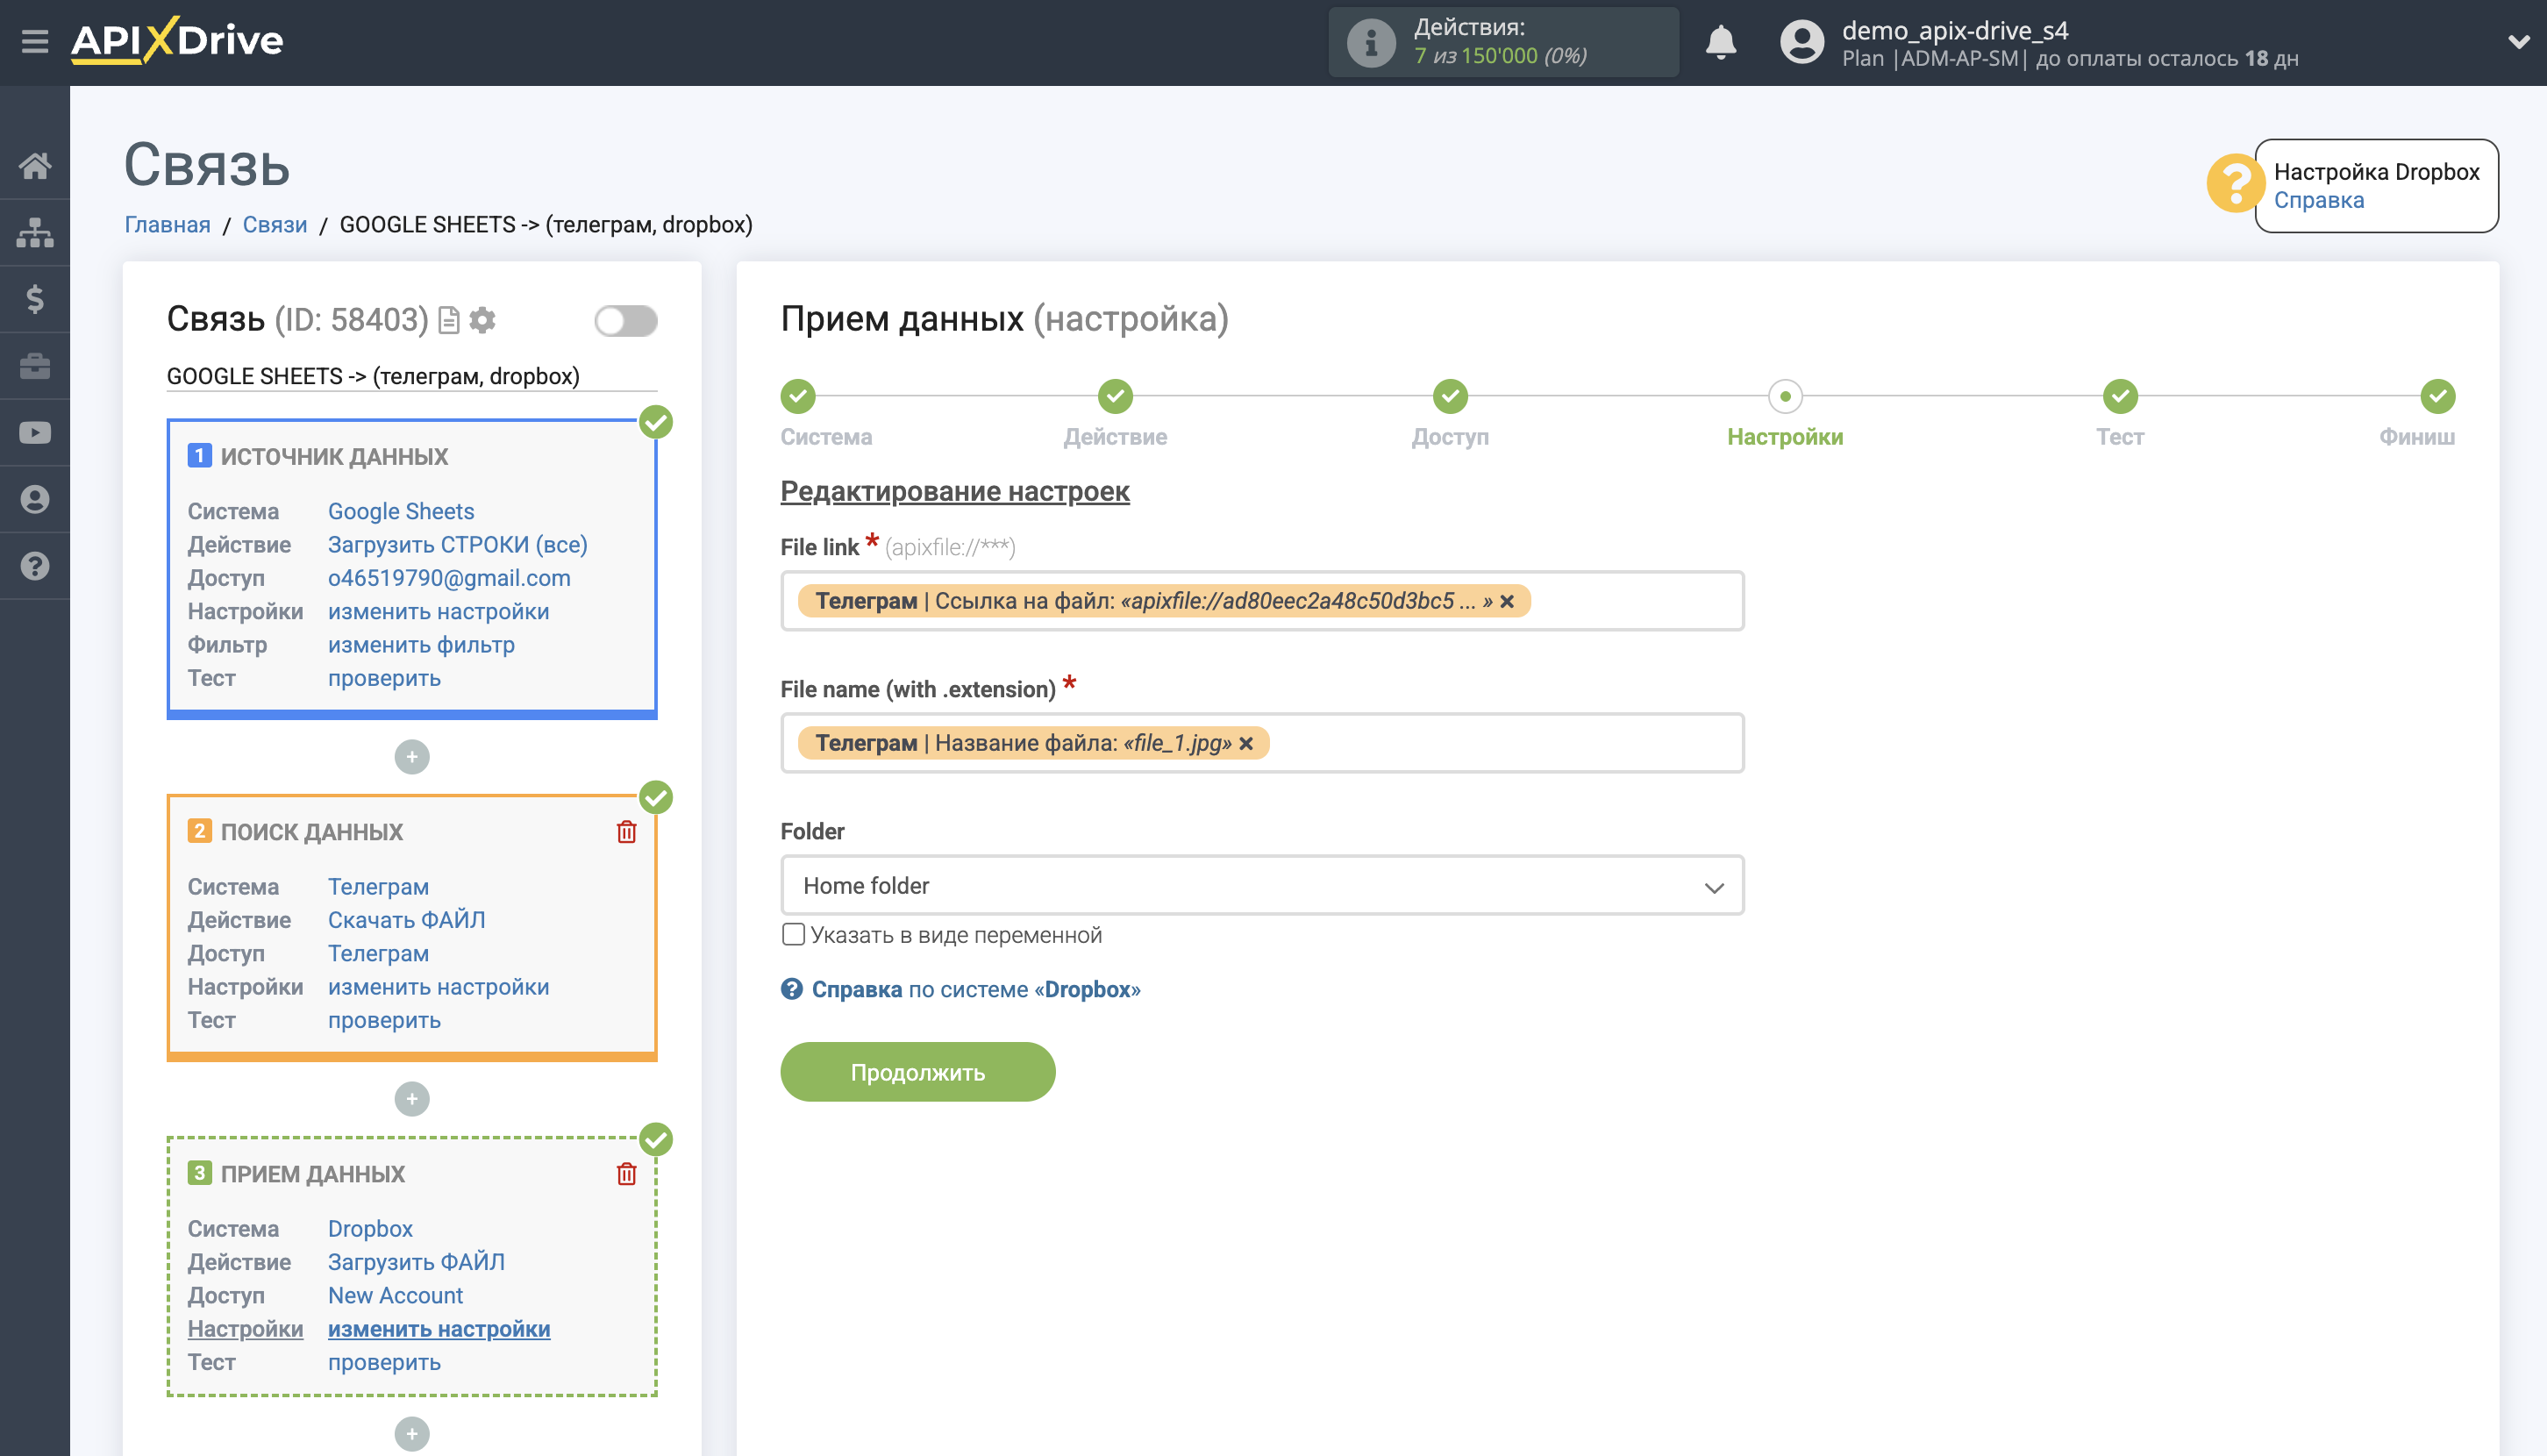Delete the ПОИСК ДАННЫХ block via trash icon

626,832
